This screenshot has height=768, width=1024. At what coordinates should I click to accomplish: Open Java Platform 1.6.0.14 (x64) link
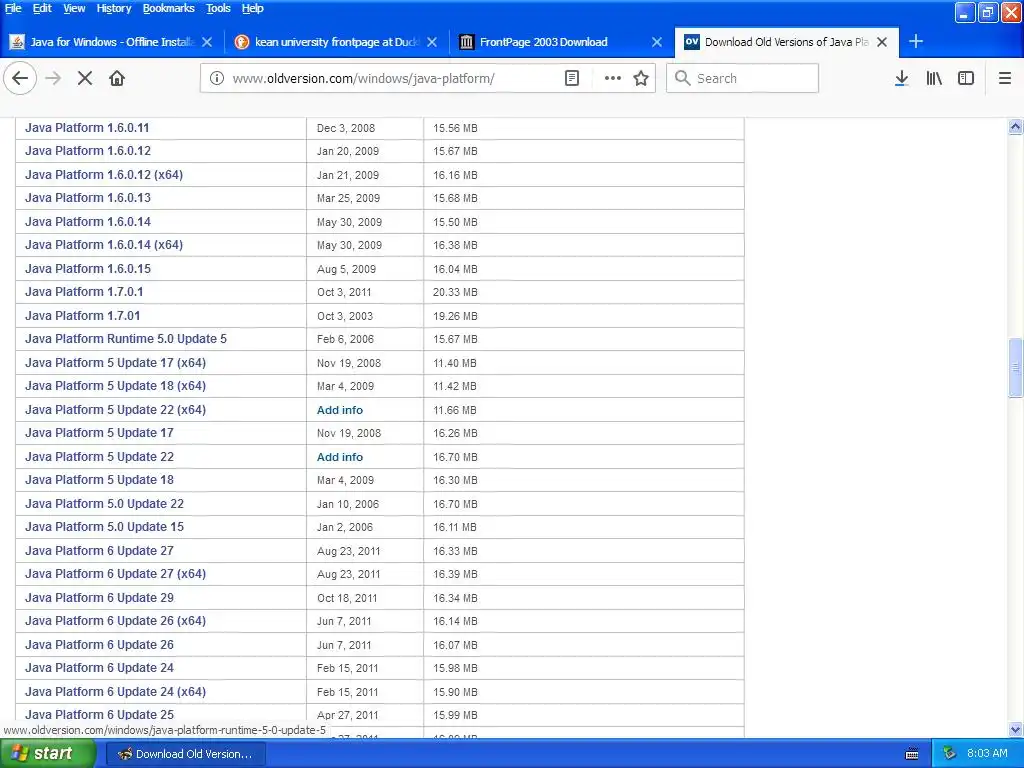click(x=104, y=245)
